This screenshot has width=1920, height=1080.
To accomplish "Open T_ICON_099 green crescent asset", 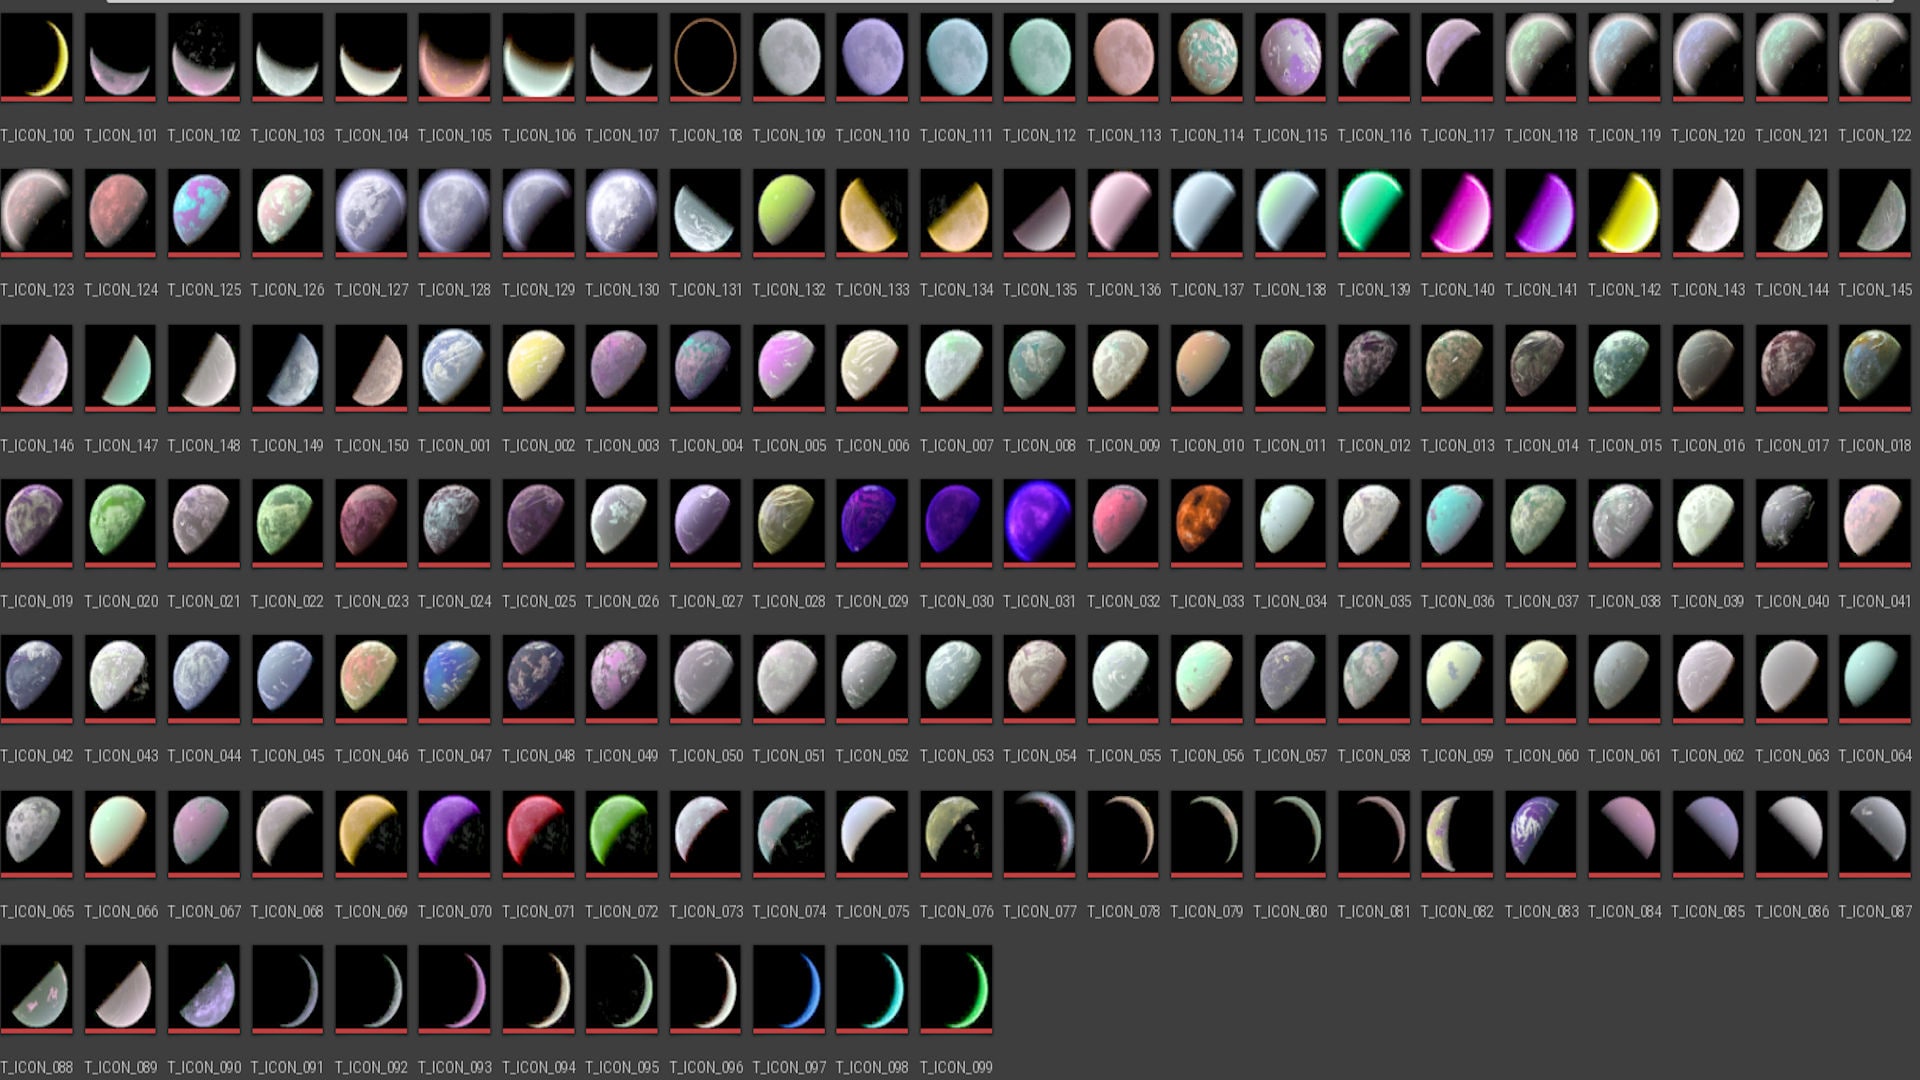I will coord(956,987).
